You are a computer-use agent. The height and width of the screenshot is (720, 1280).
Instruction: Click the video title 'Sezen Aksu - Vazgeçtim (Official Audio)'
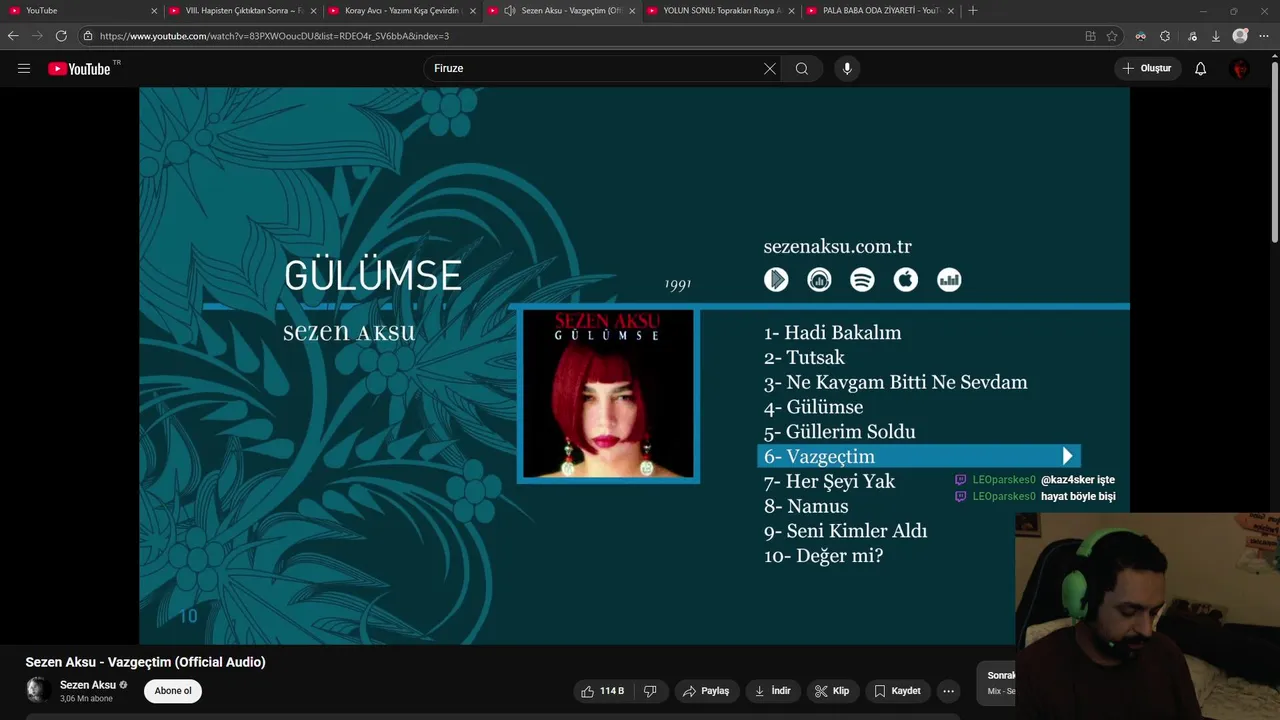click(x=146, y=662)
